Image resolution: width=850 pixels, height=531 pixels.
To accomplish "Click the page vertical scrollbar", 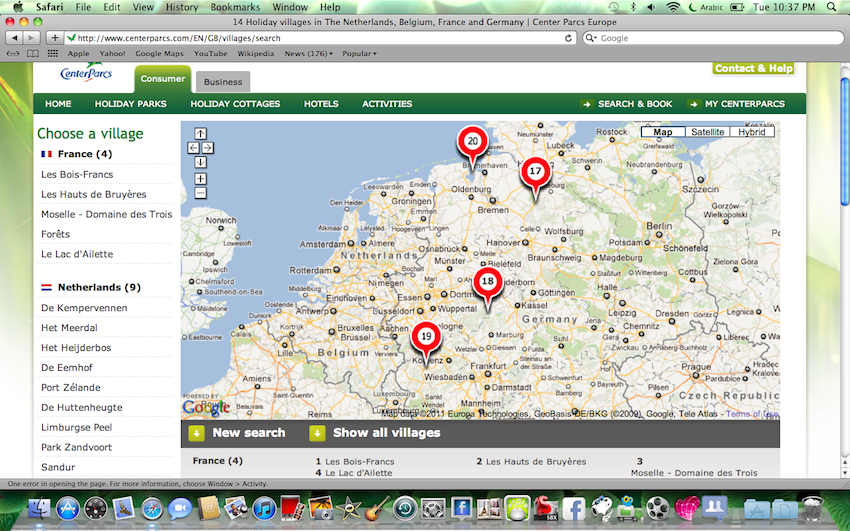I will coord(845,143).
